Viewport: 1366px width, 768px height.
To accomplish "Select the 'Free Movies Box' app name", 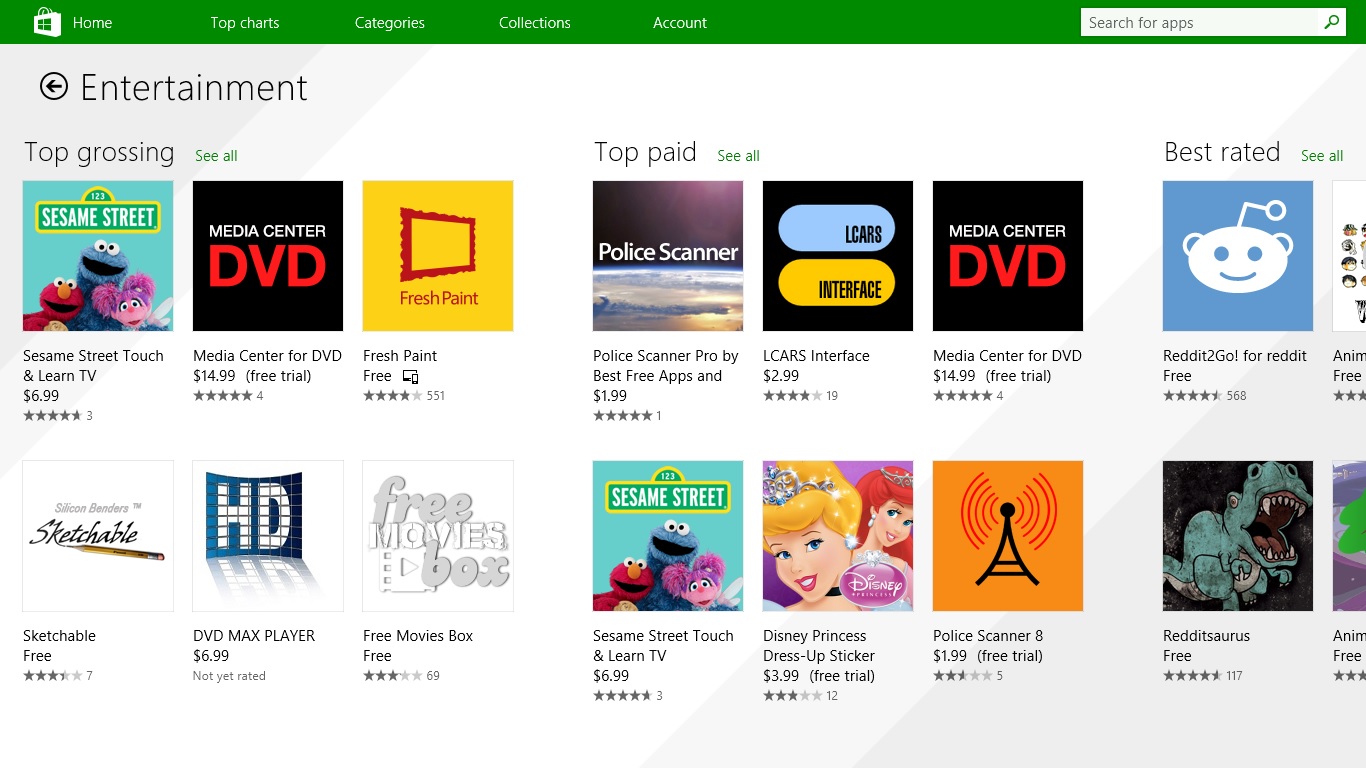I will point(418,636).
